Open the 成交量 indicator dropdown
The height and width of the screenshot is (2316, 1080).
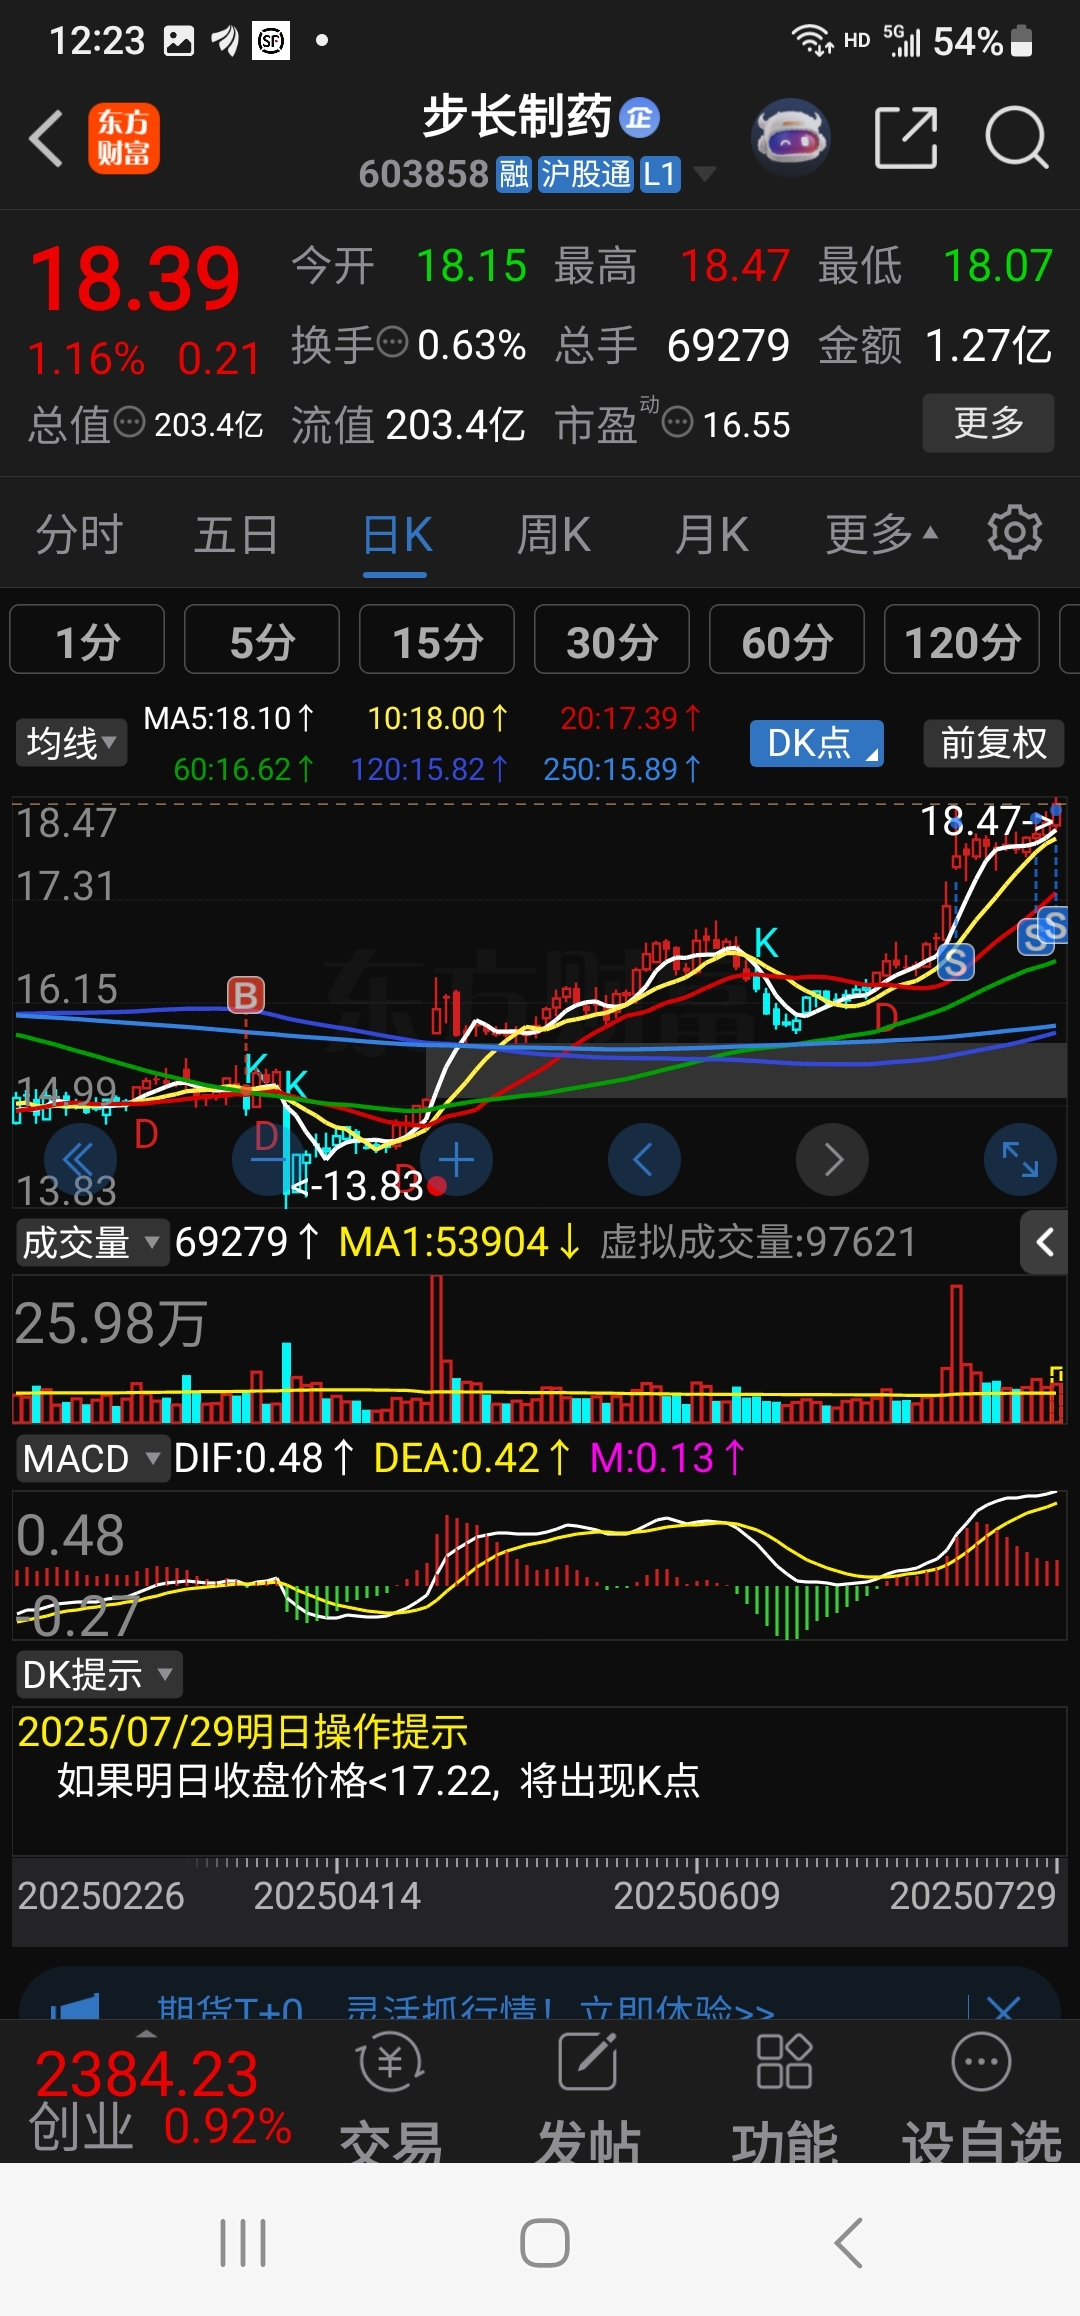coord(91,1242)
